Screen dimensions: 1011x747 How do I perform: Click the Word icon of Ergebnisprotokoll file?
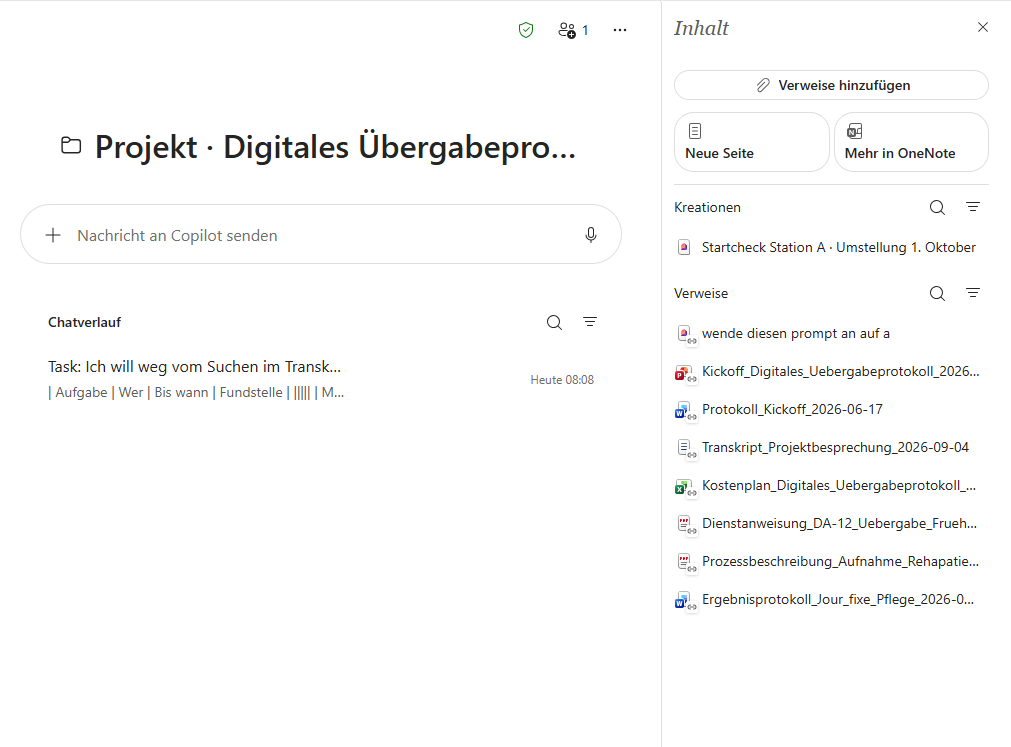coord(684,600)
